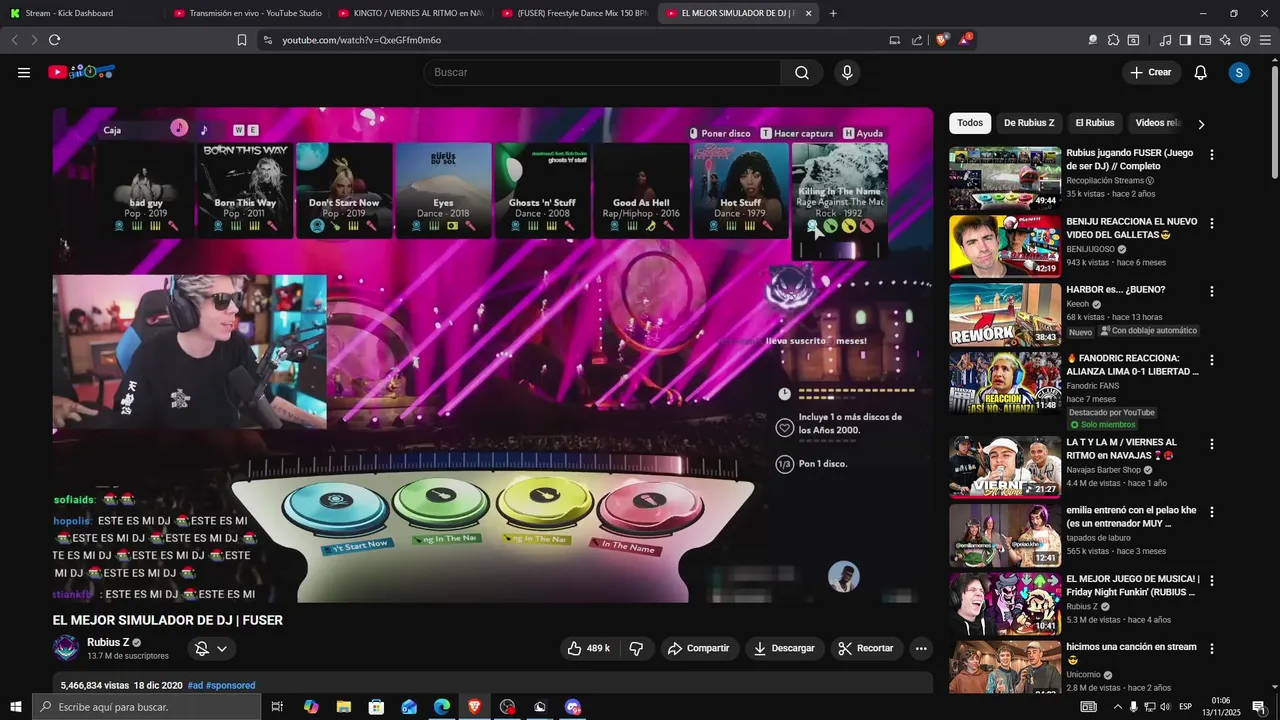Open options for the HARBOR es BUENO video
The height and width of the screenshot is (720, 1280).
pos(1212,291)
